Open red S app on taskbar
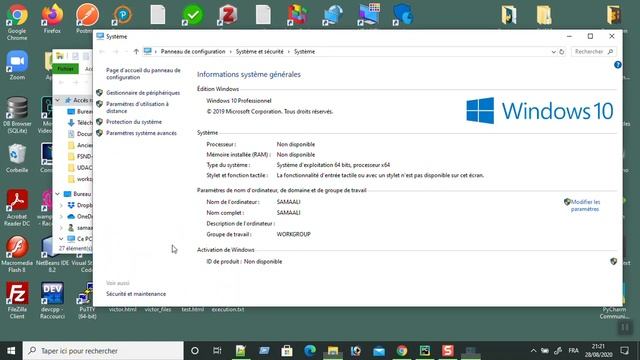 point(448,351)
